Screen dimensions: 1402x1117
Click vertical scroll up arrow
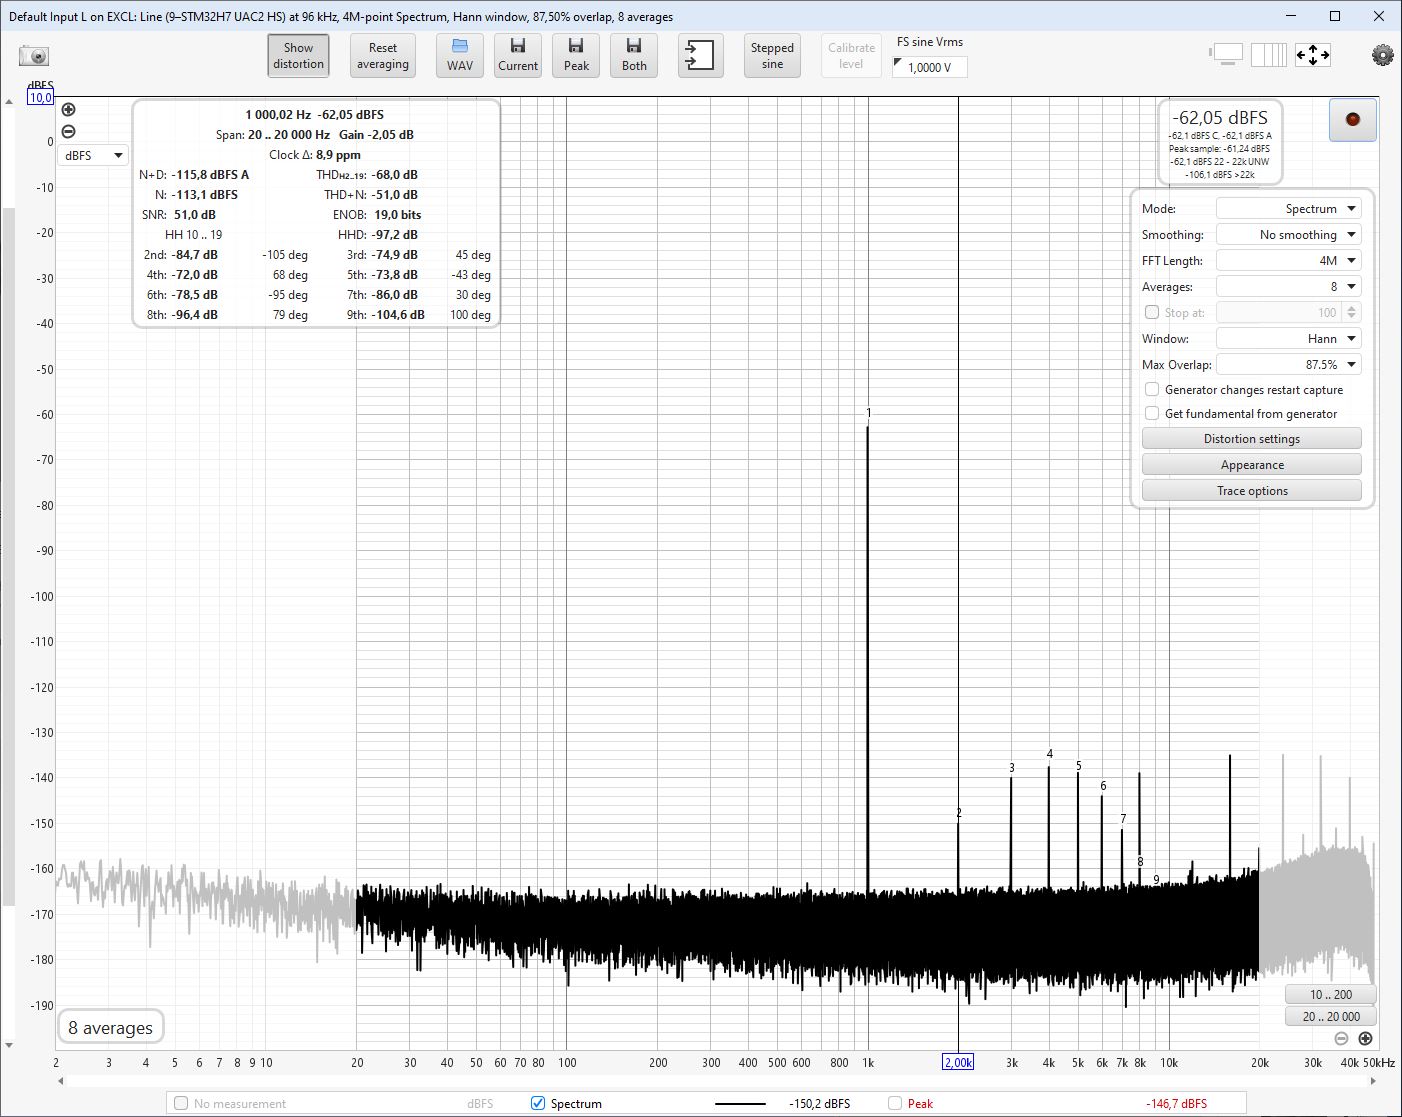tap(9, 102)
